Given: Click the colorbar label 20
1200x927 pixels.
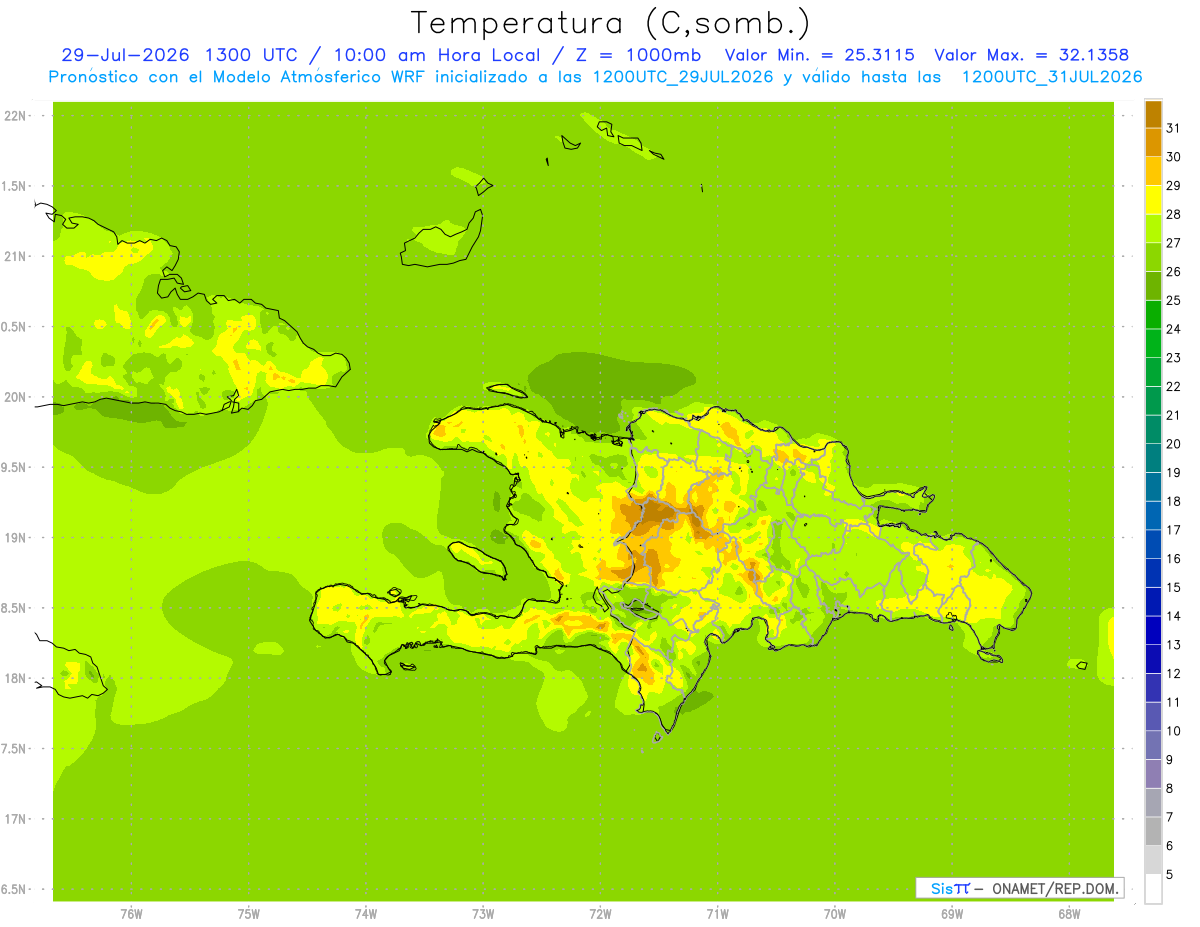Looking at the screenshot, I should [1173, 444].
